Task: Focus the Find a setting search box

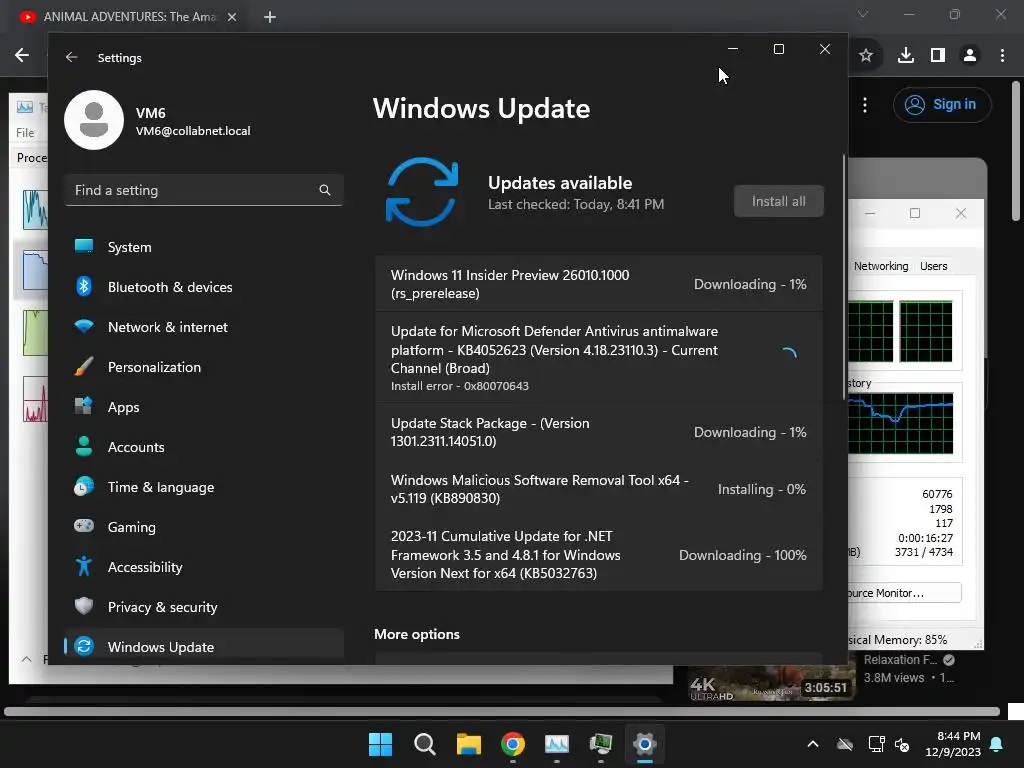Action: click(x=204, y=190)
